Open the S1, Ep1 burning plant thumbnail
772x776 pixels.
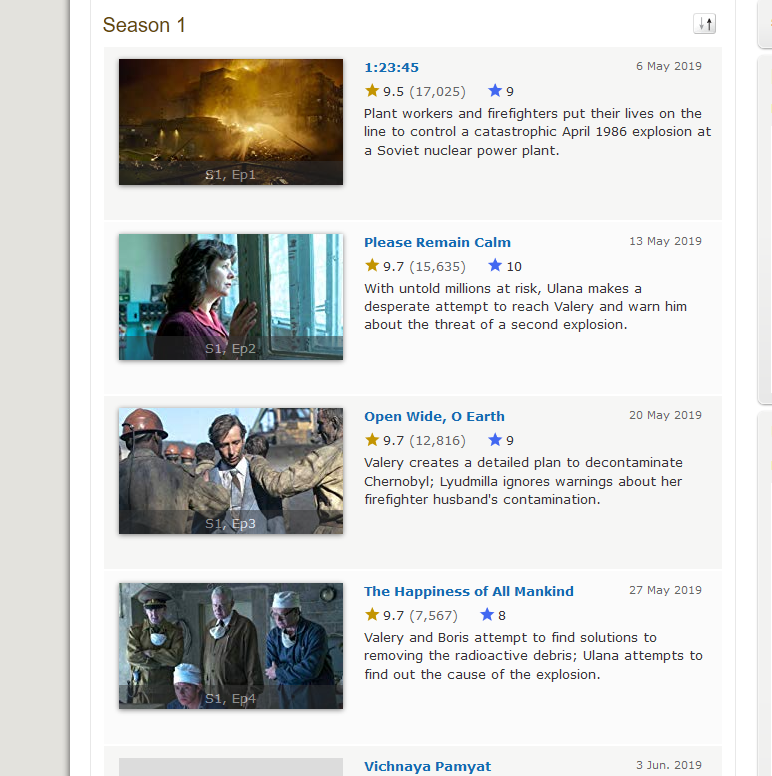pos(231,122)
